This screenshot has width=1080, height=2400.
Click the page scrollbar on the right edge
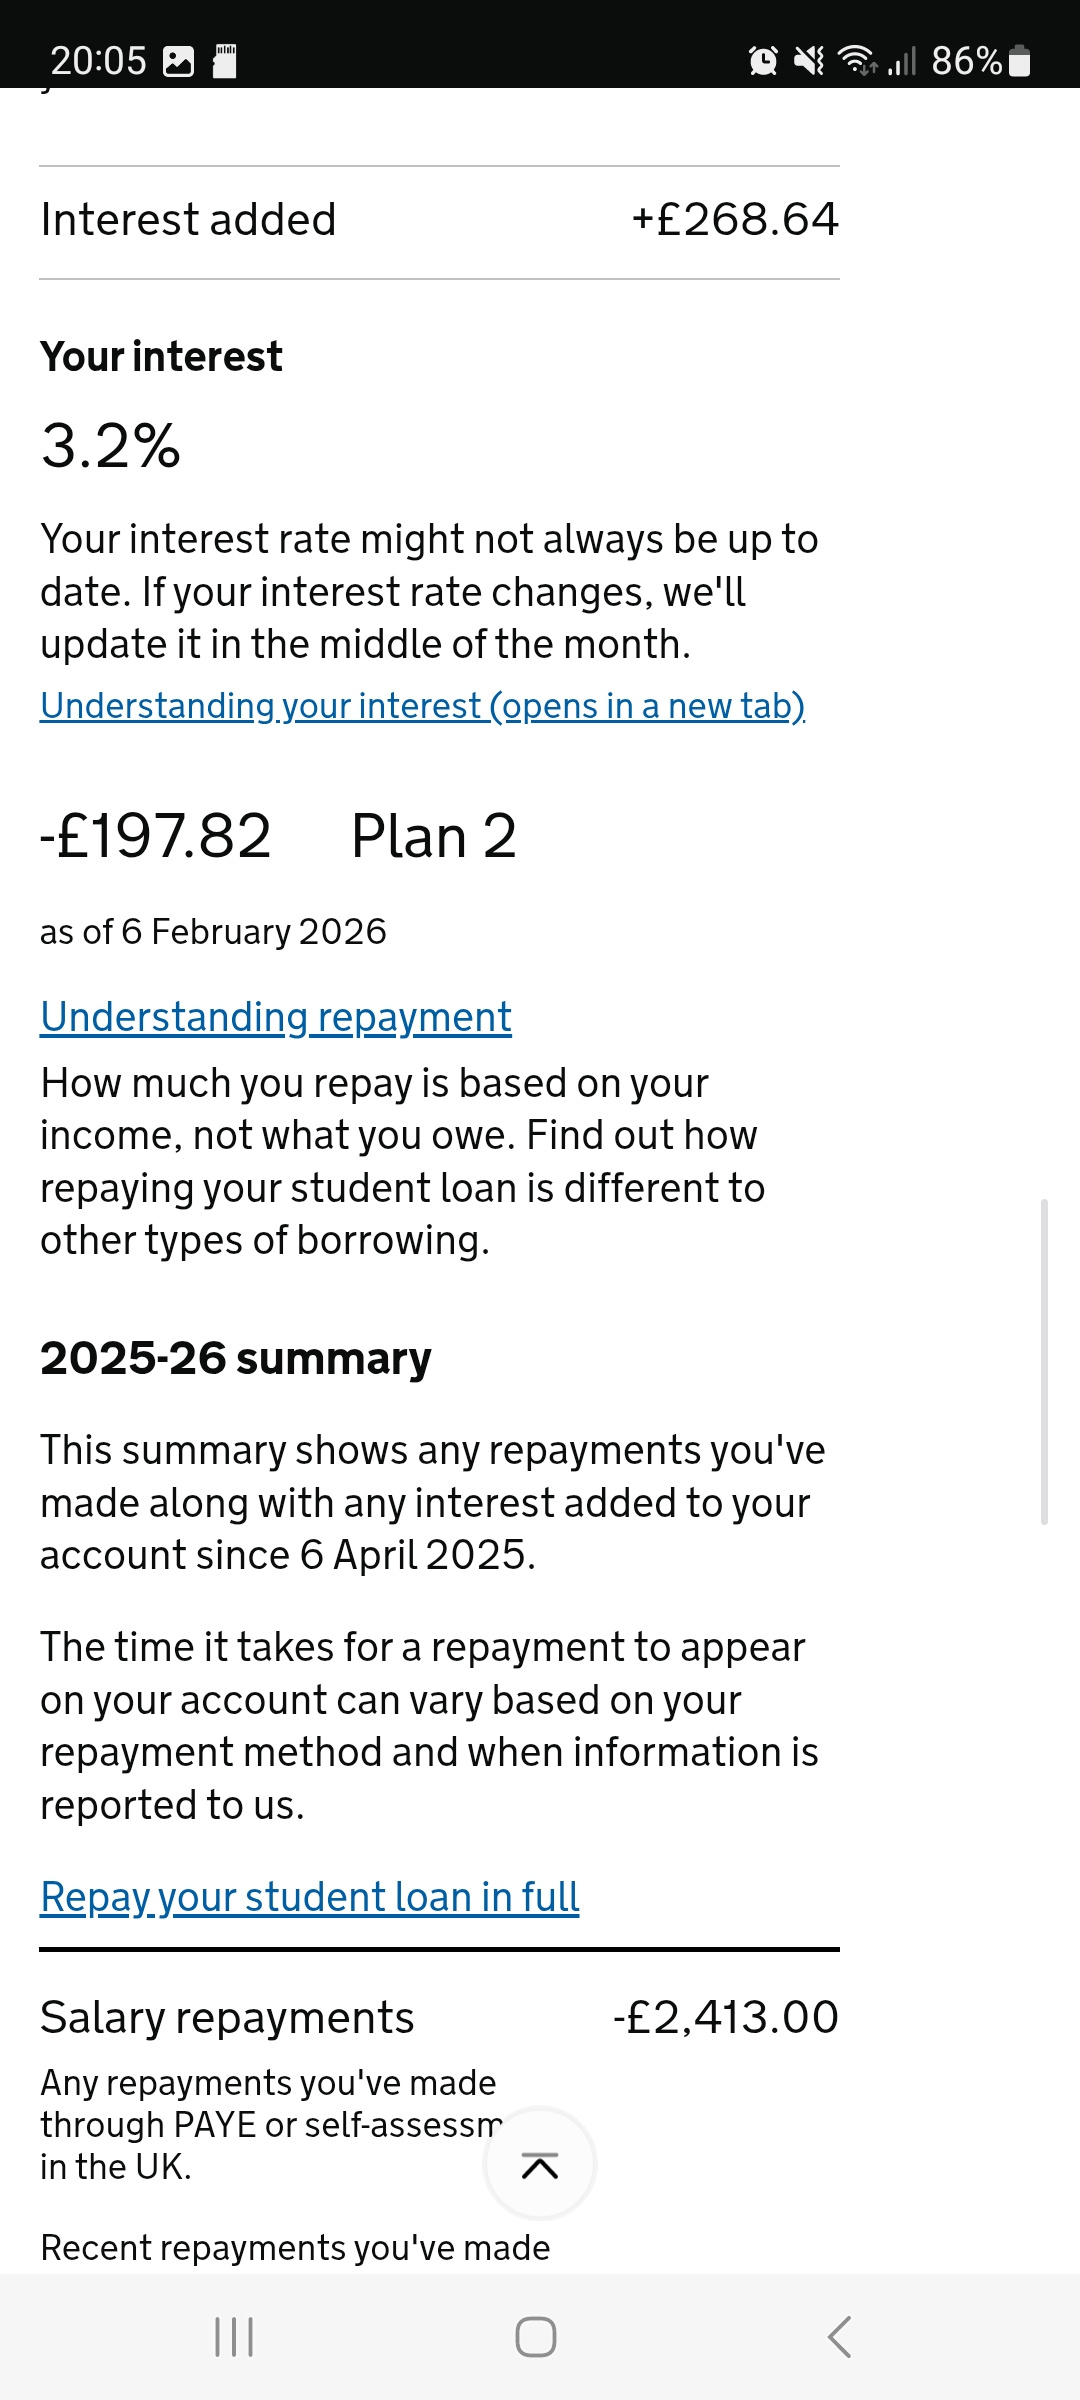pyautogui.click(x=1044, y=1360)
